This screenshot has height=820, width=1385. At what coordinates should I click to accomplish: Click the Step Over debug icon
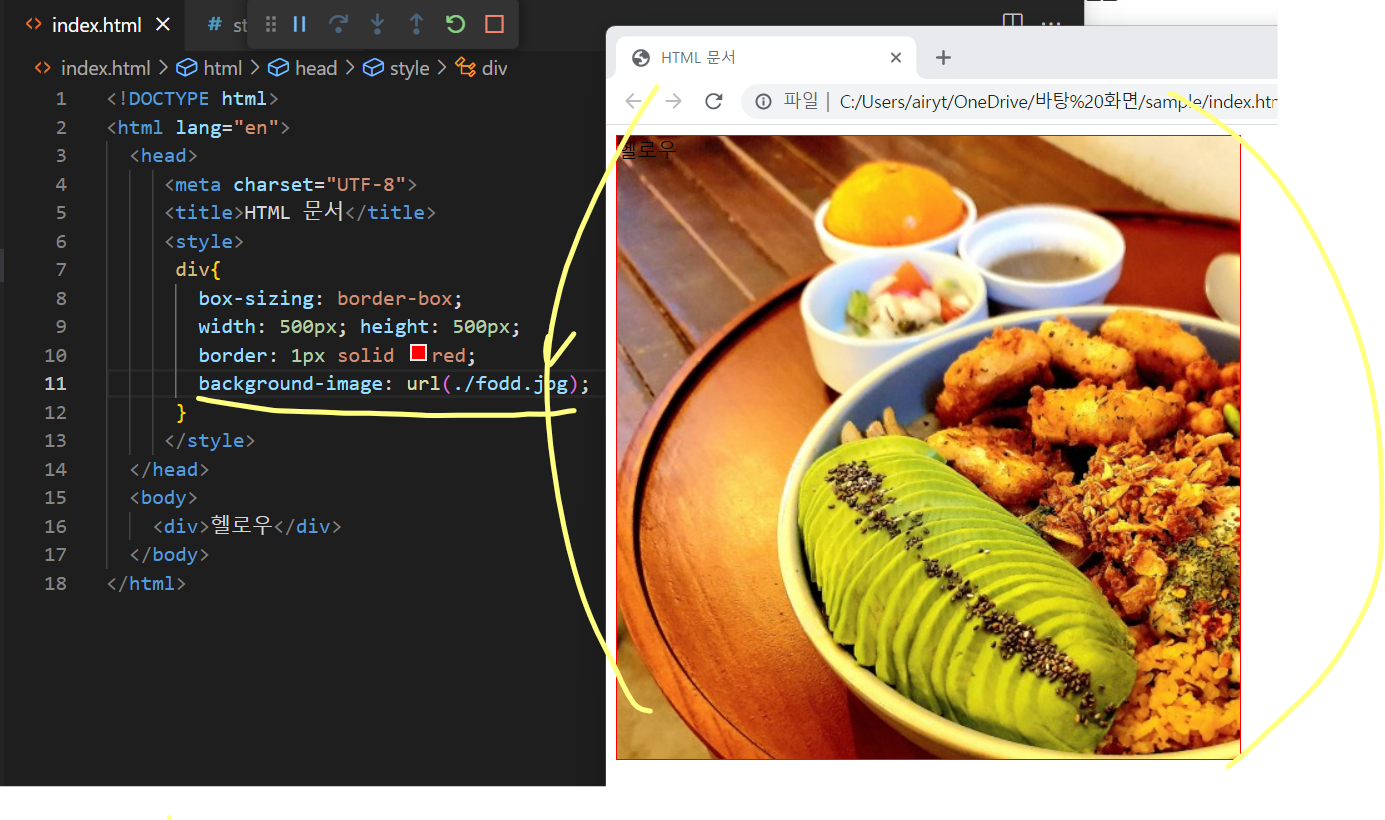338,24
